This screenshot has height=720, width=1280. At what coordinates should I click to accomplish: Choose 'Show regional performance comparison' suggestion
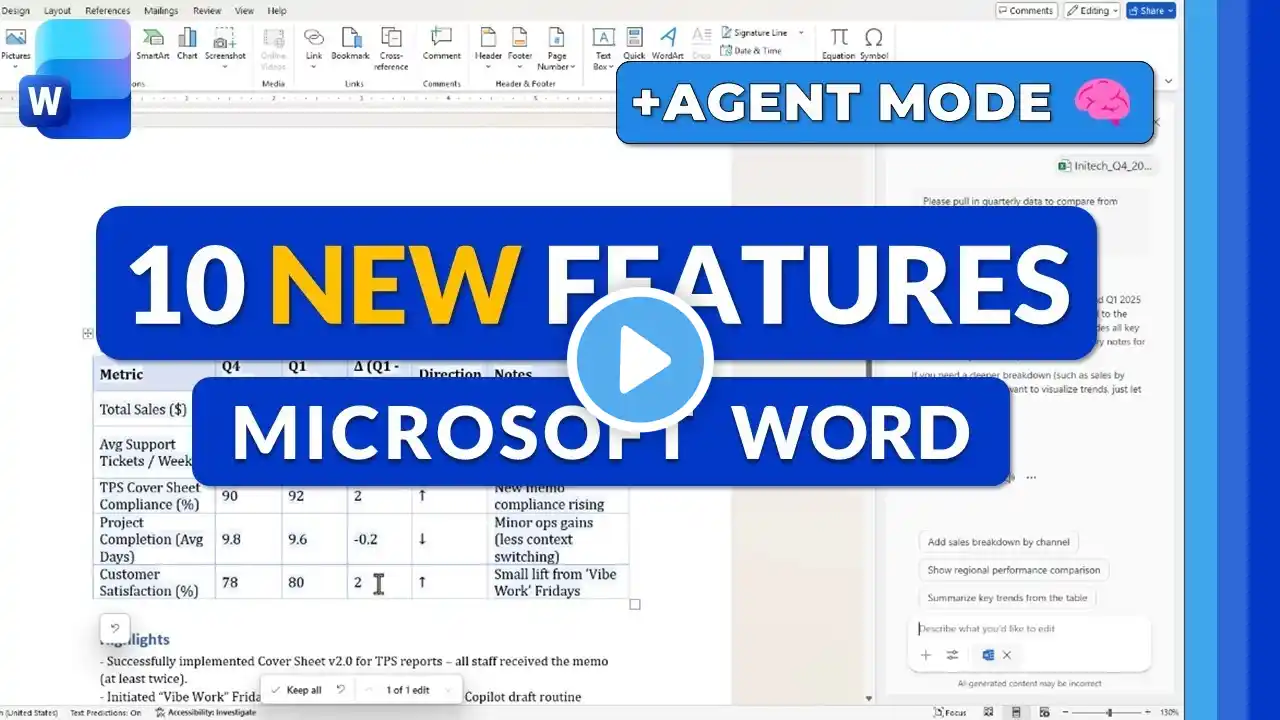[x=1013, y=570]
